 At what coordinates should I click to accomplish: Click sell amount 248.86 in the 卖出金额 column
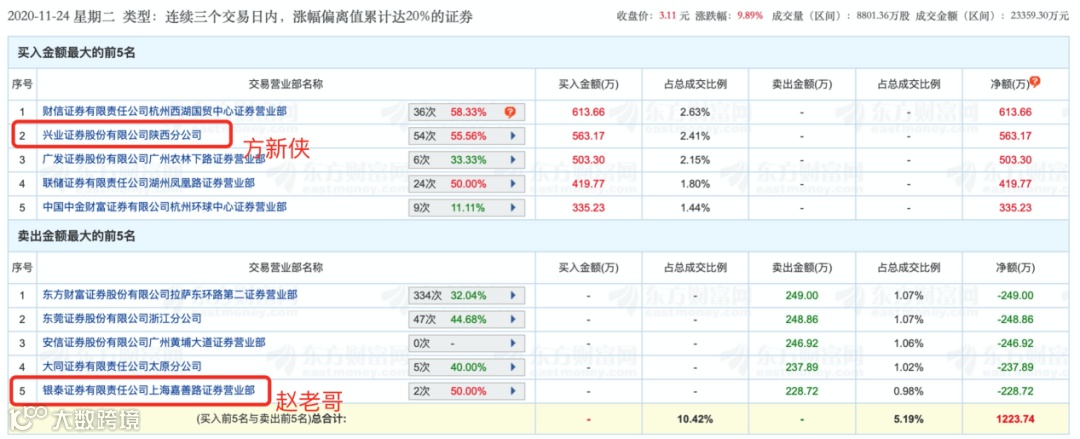(802, 319)
